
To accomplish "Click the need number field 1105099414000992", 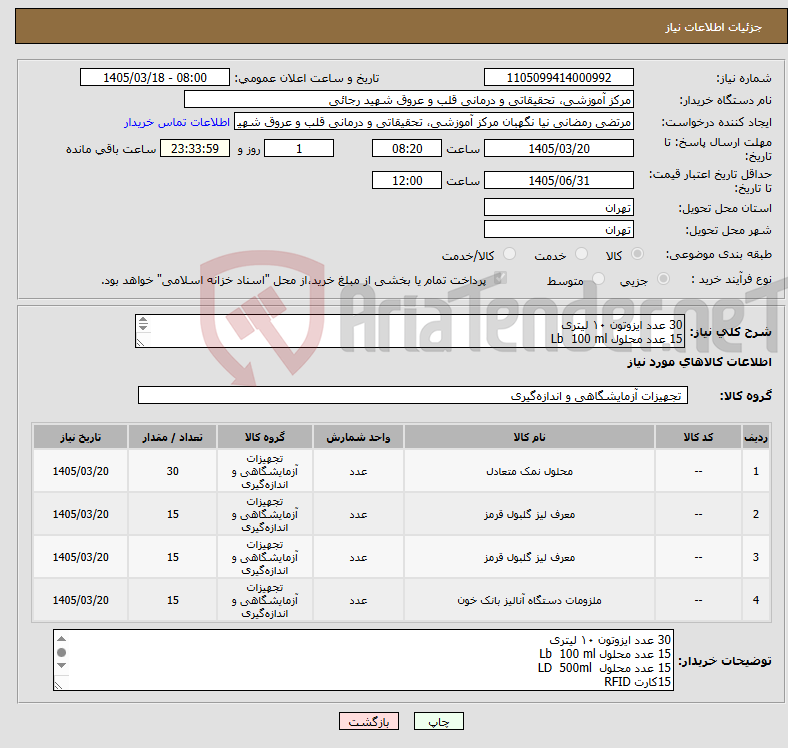I will click(558, 77).
